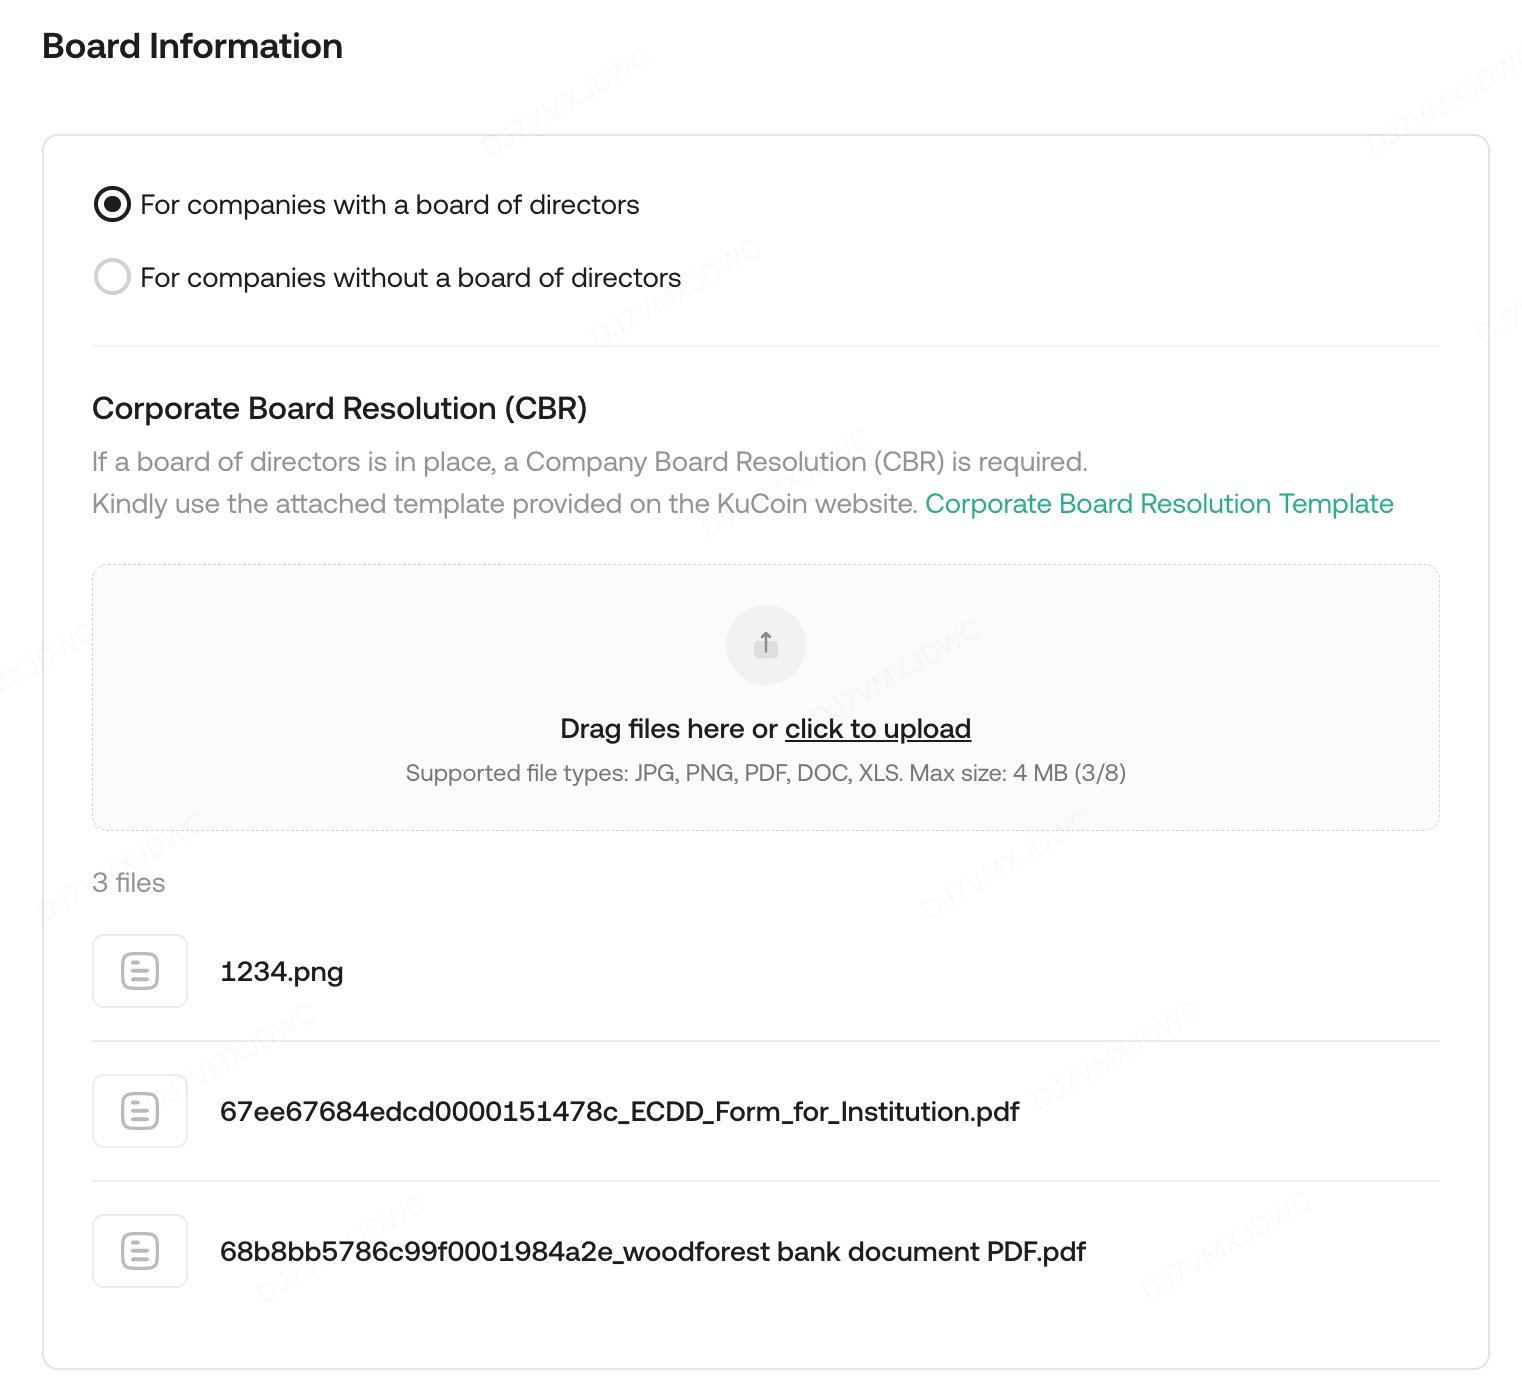Select 'For companies without a board of directors'
1522x1378 pixels.
point(112,277)
